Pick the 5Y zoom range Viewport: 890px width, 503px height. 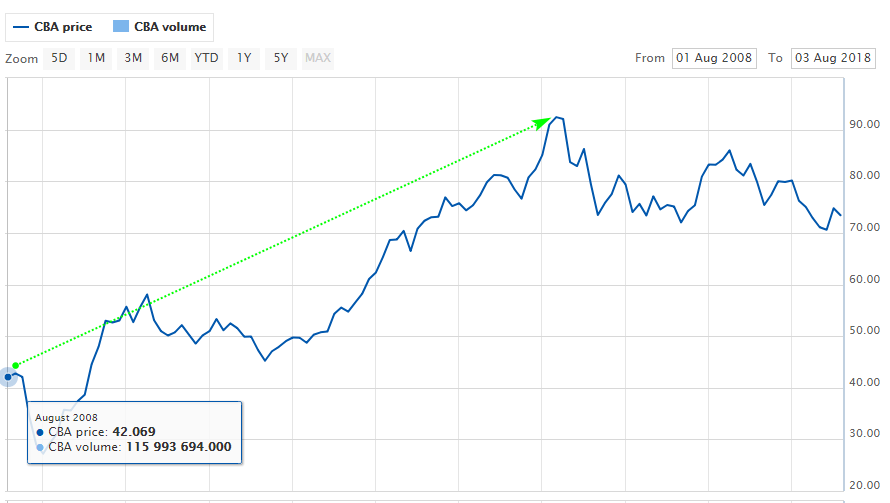click(x=281, y=58)
